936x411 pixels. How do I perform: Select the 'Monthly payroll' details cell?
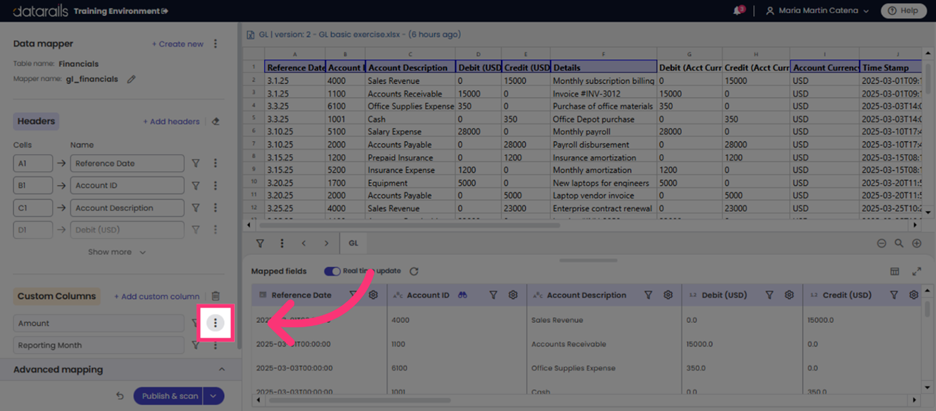pyautogui.click(x=604, y=132)
